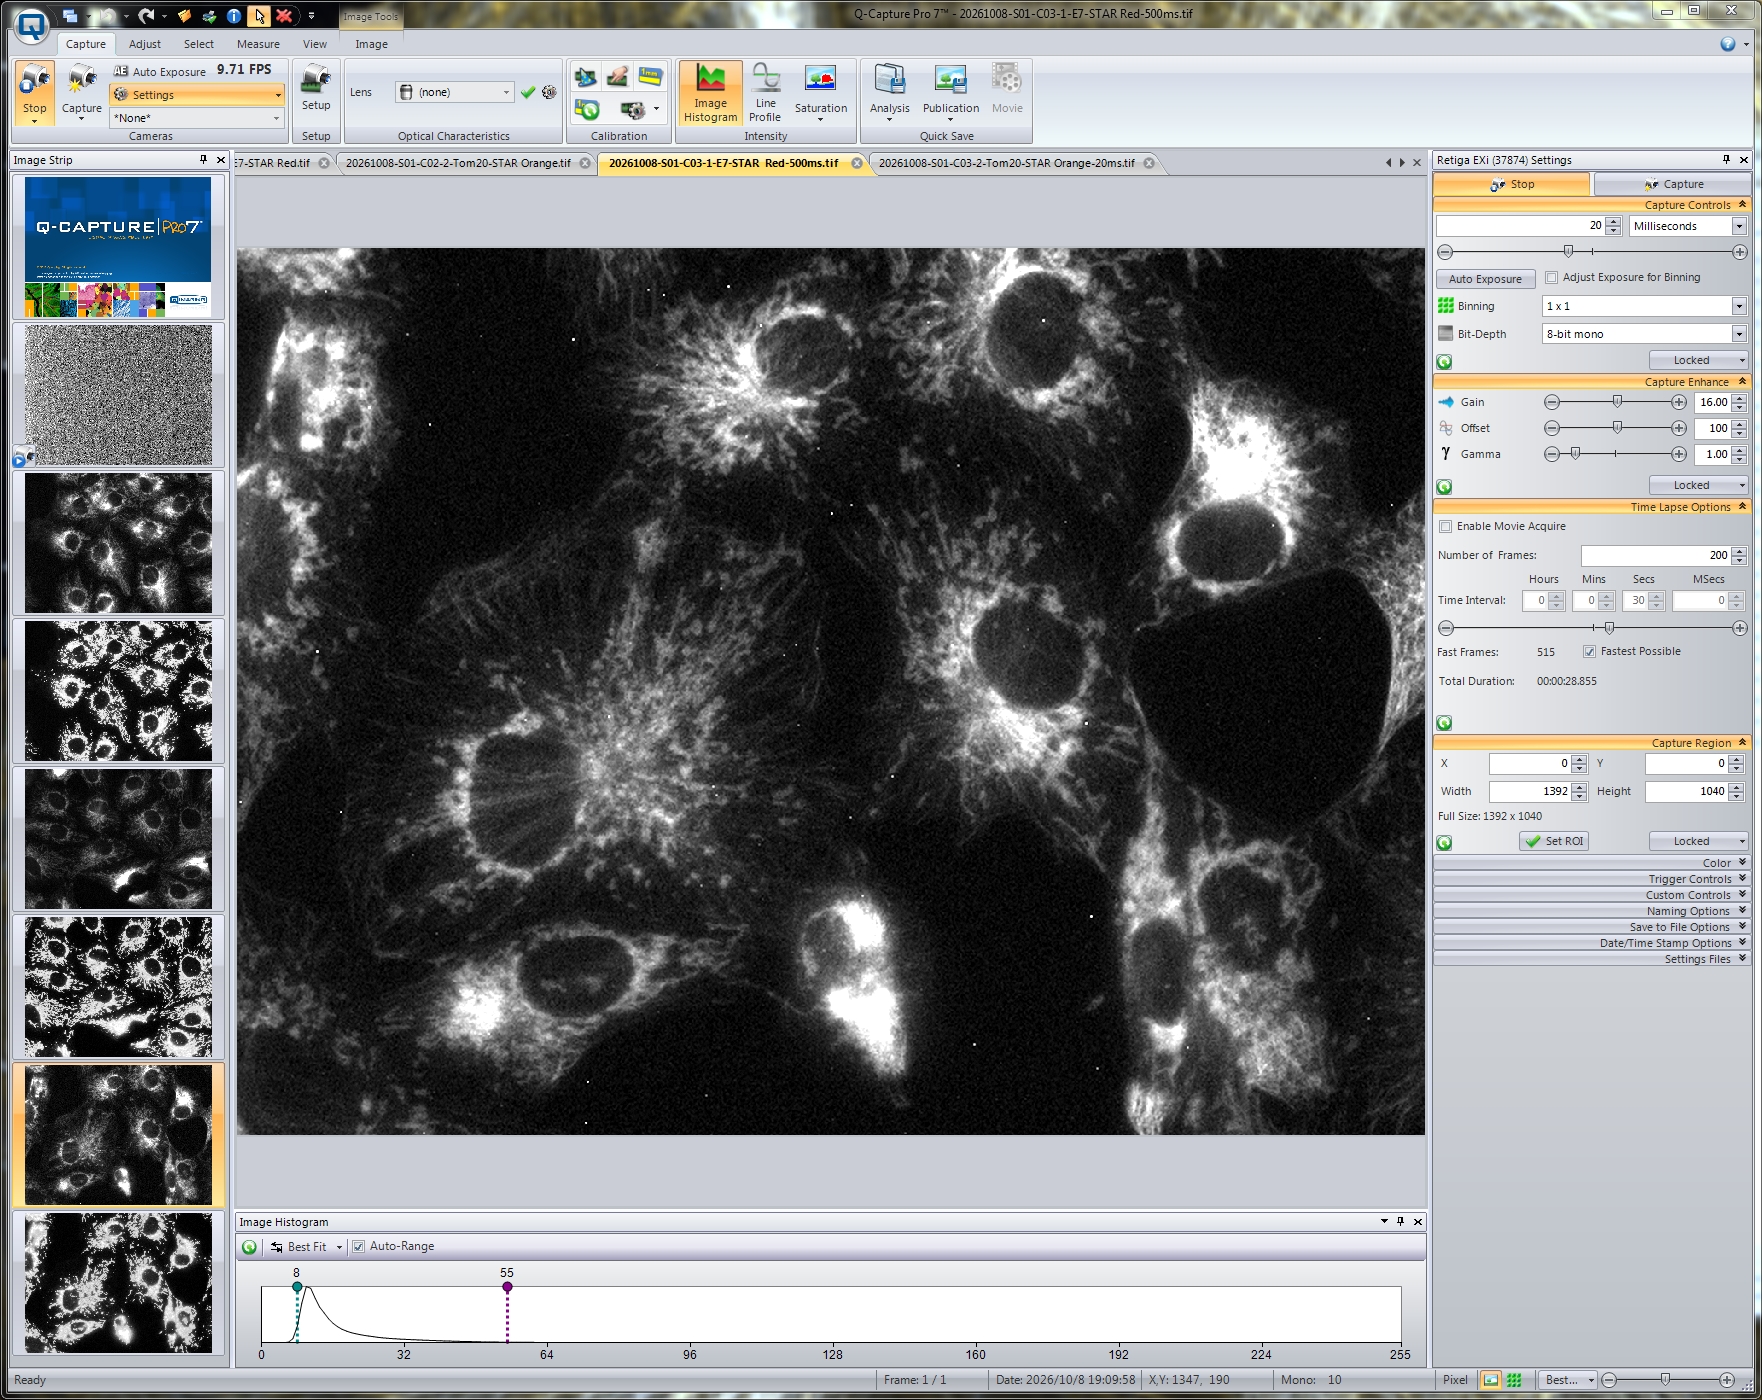Click the Set ROI button
The width and height of the screenshot is (1762, 1400).
coord(1554,842)
